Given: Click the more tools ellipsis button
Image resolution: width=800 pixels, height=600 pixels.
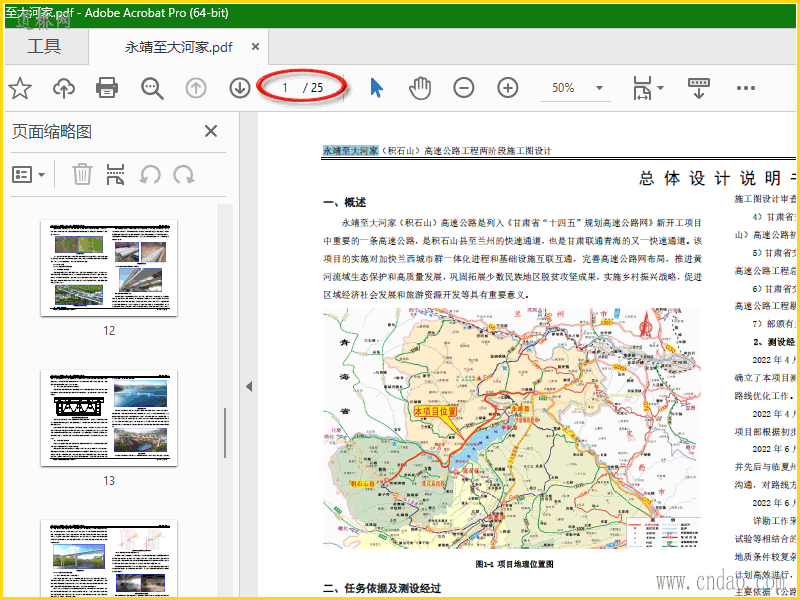Looking at the screenshot, I should pos(746,88).
